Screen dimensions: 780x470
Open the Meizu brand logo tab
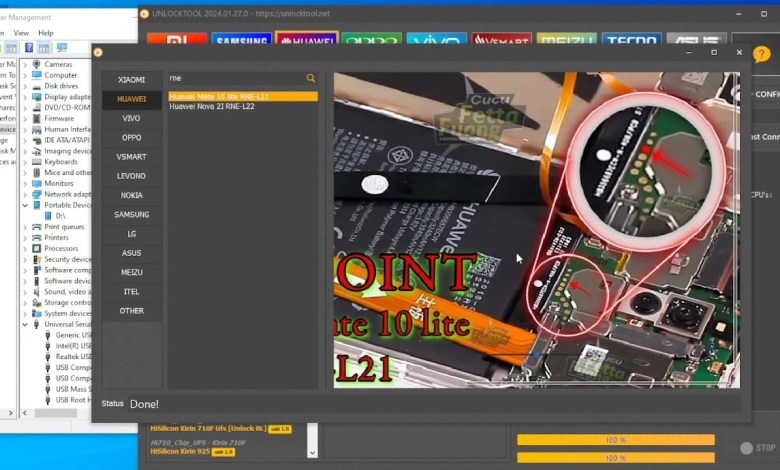pos(565,40)
